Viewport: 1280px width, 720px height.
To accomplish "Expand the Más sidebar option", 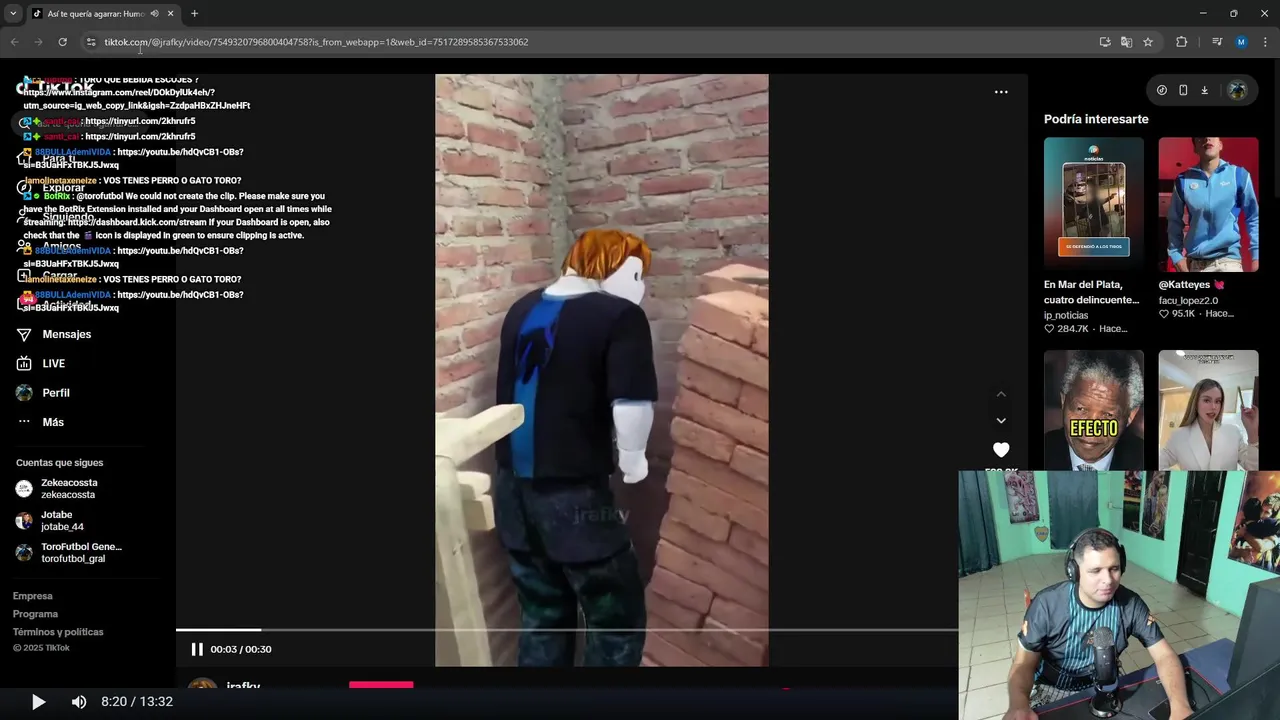I will [x=53, y=422].
